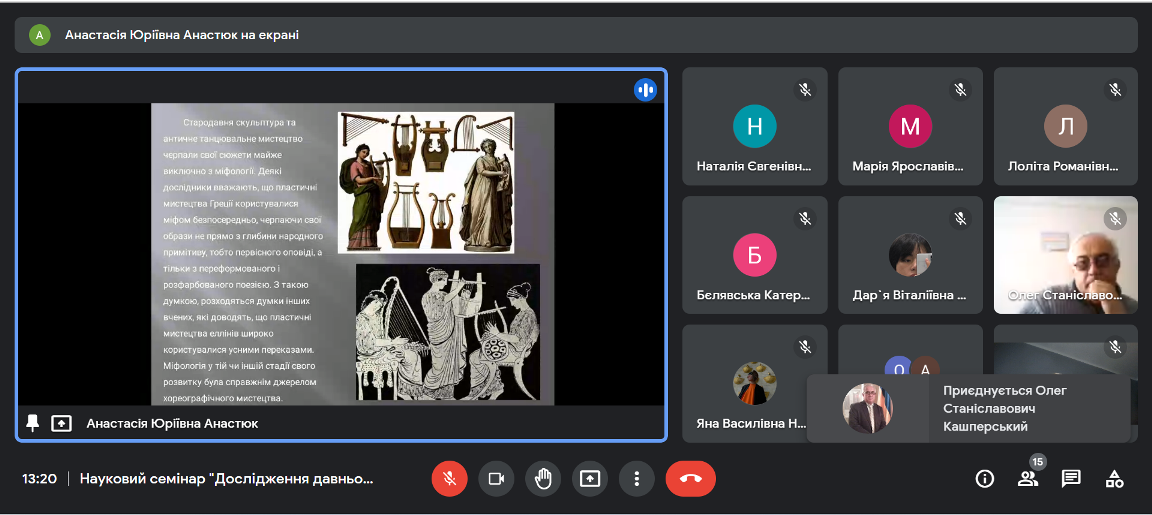The width and height of the screenshot is (1152, 515).
Task: Click the joining notification for Олег Станіславович Кашперський
Action: pyautogui.click(x=968, y=408)
